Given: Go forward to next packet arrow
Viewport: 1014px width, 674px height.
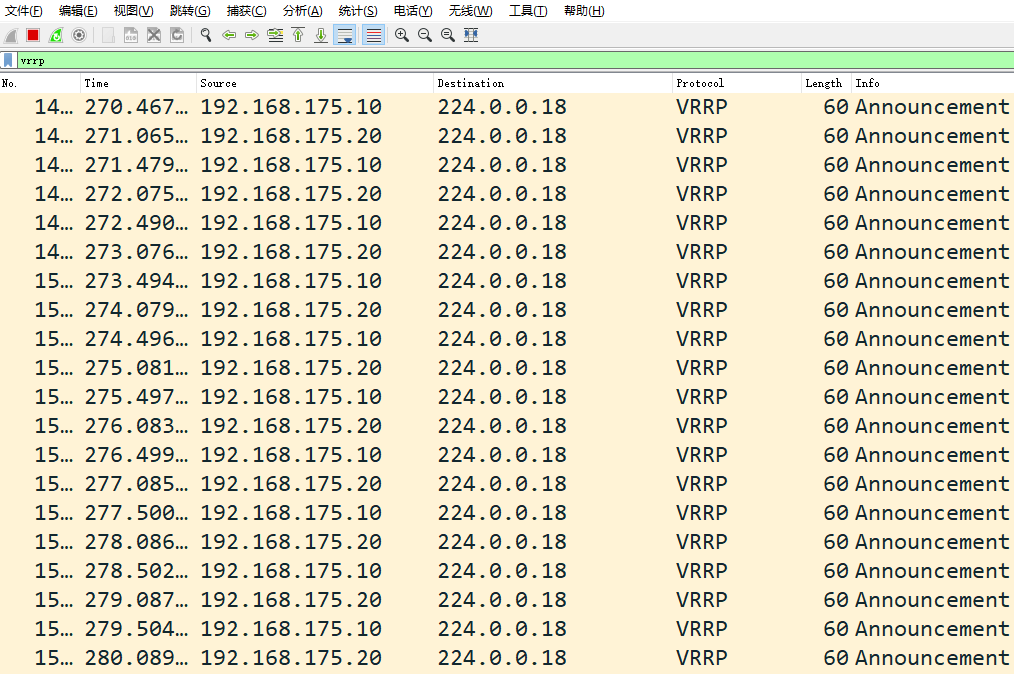Looking at the screenshot, I should click(252, 35).
